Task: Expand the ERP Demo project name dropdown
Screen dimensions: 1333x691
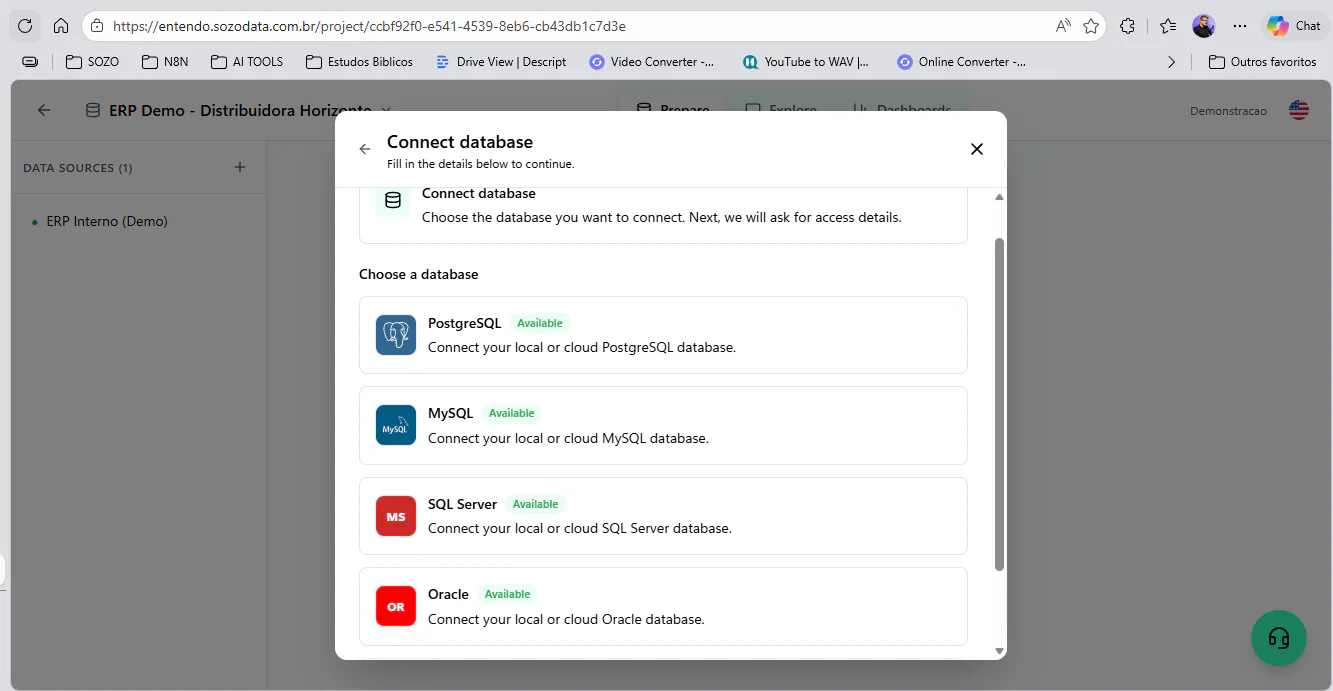Action: pyautogui.click(x=387, y=110)
